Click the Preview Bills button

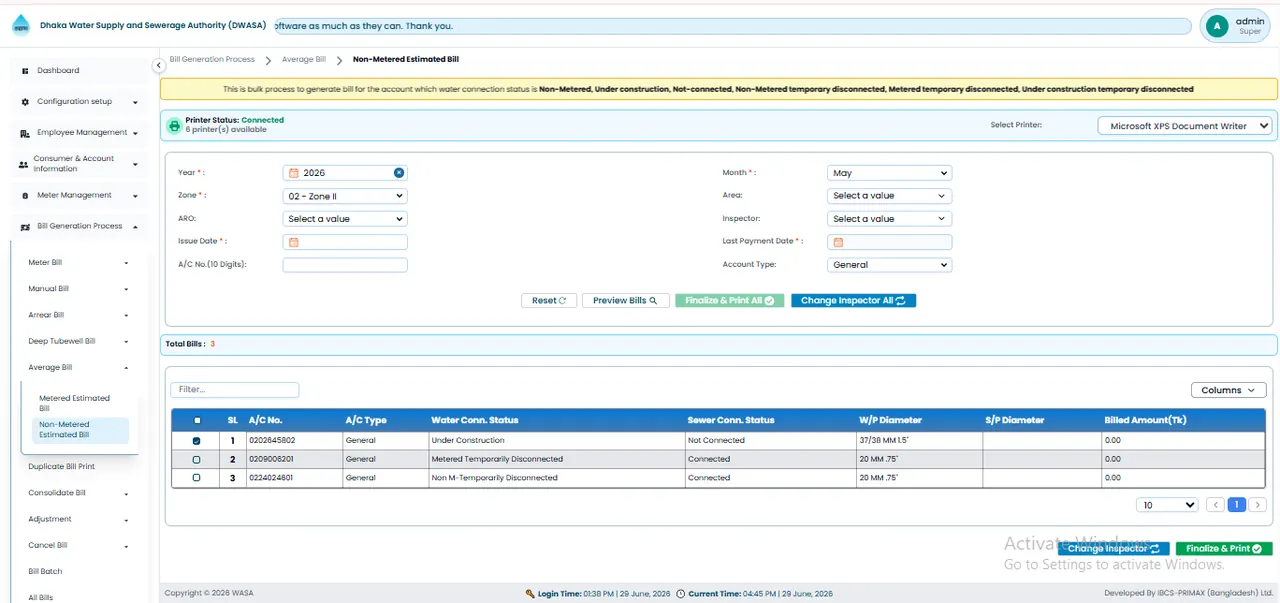(x=625, y=300)
